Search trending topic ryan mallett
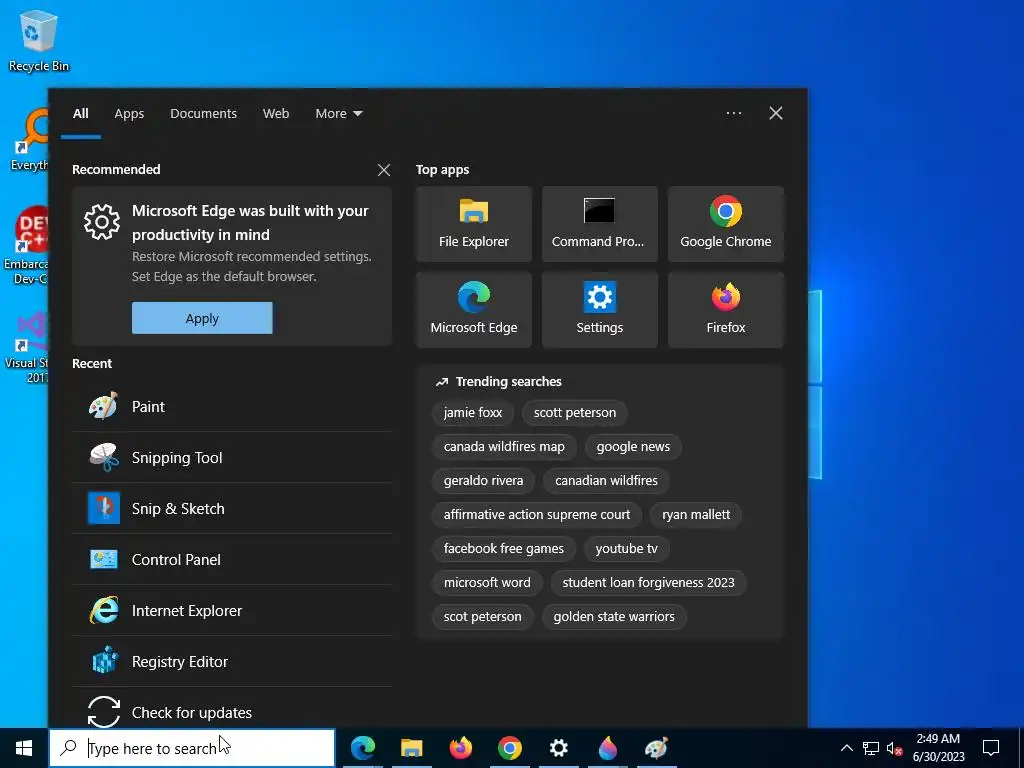Viewport: 1024px width, 768px height. [696, 515]
